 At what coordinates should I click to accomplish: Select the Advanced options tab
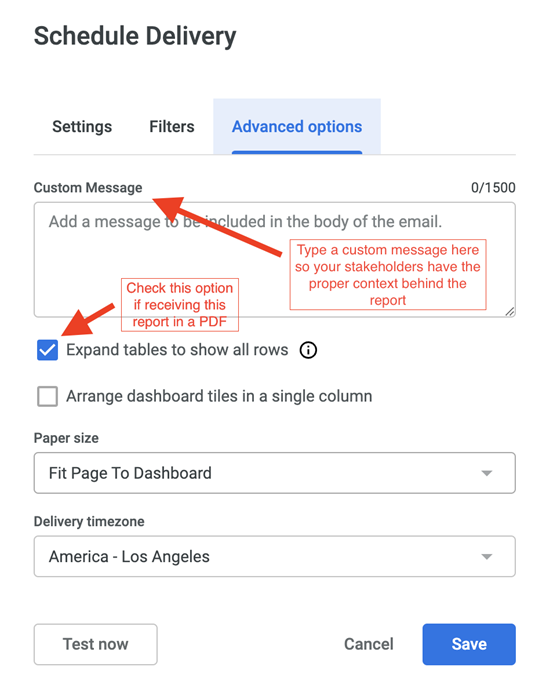pyautogui.click(x=297, y=127)
